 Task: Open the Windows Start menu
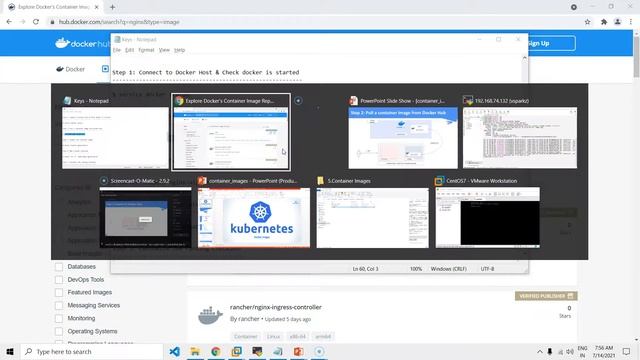tap(10, 351)
